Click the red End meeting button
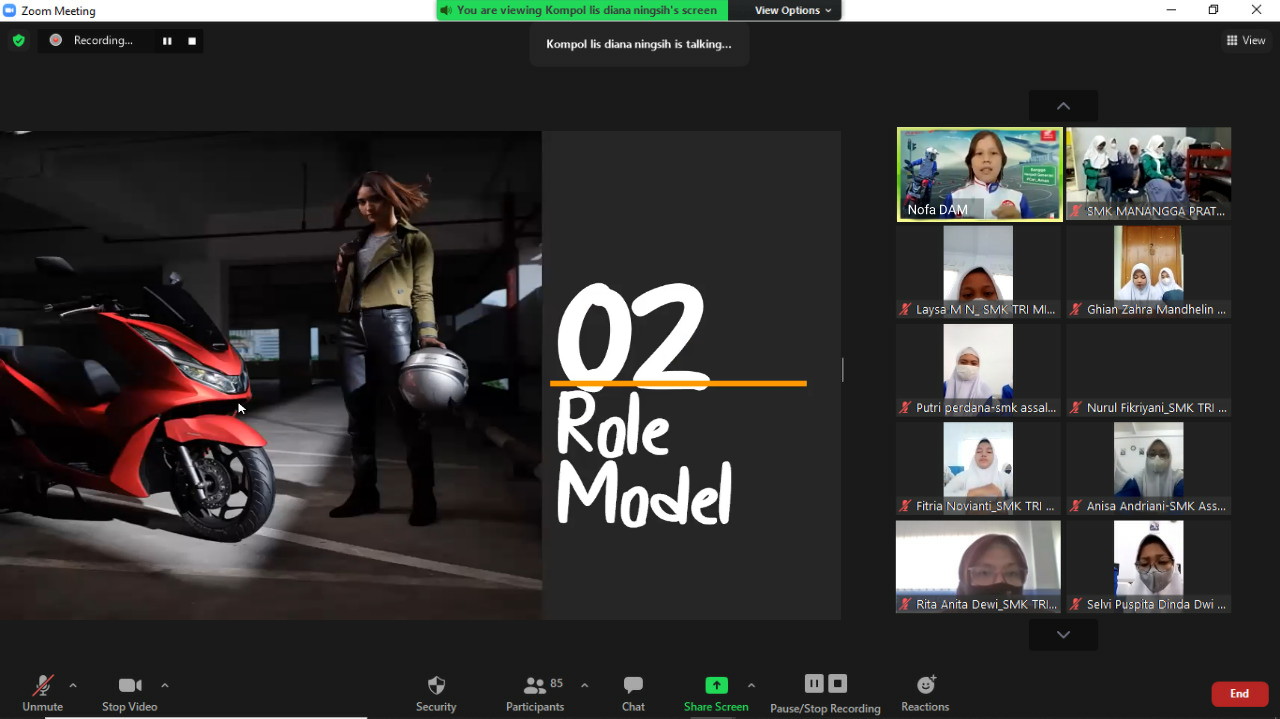The height and width of the screenshot is (719, 1280). coord(1239,694)
